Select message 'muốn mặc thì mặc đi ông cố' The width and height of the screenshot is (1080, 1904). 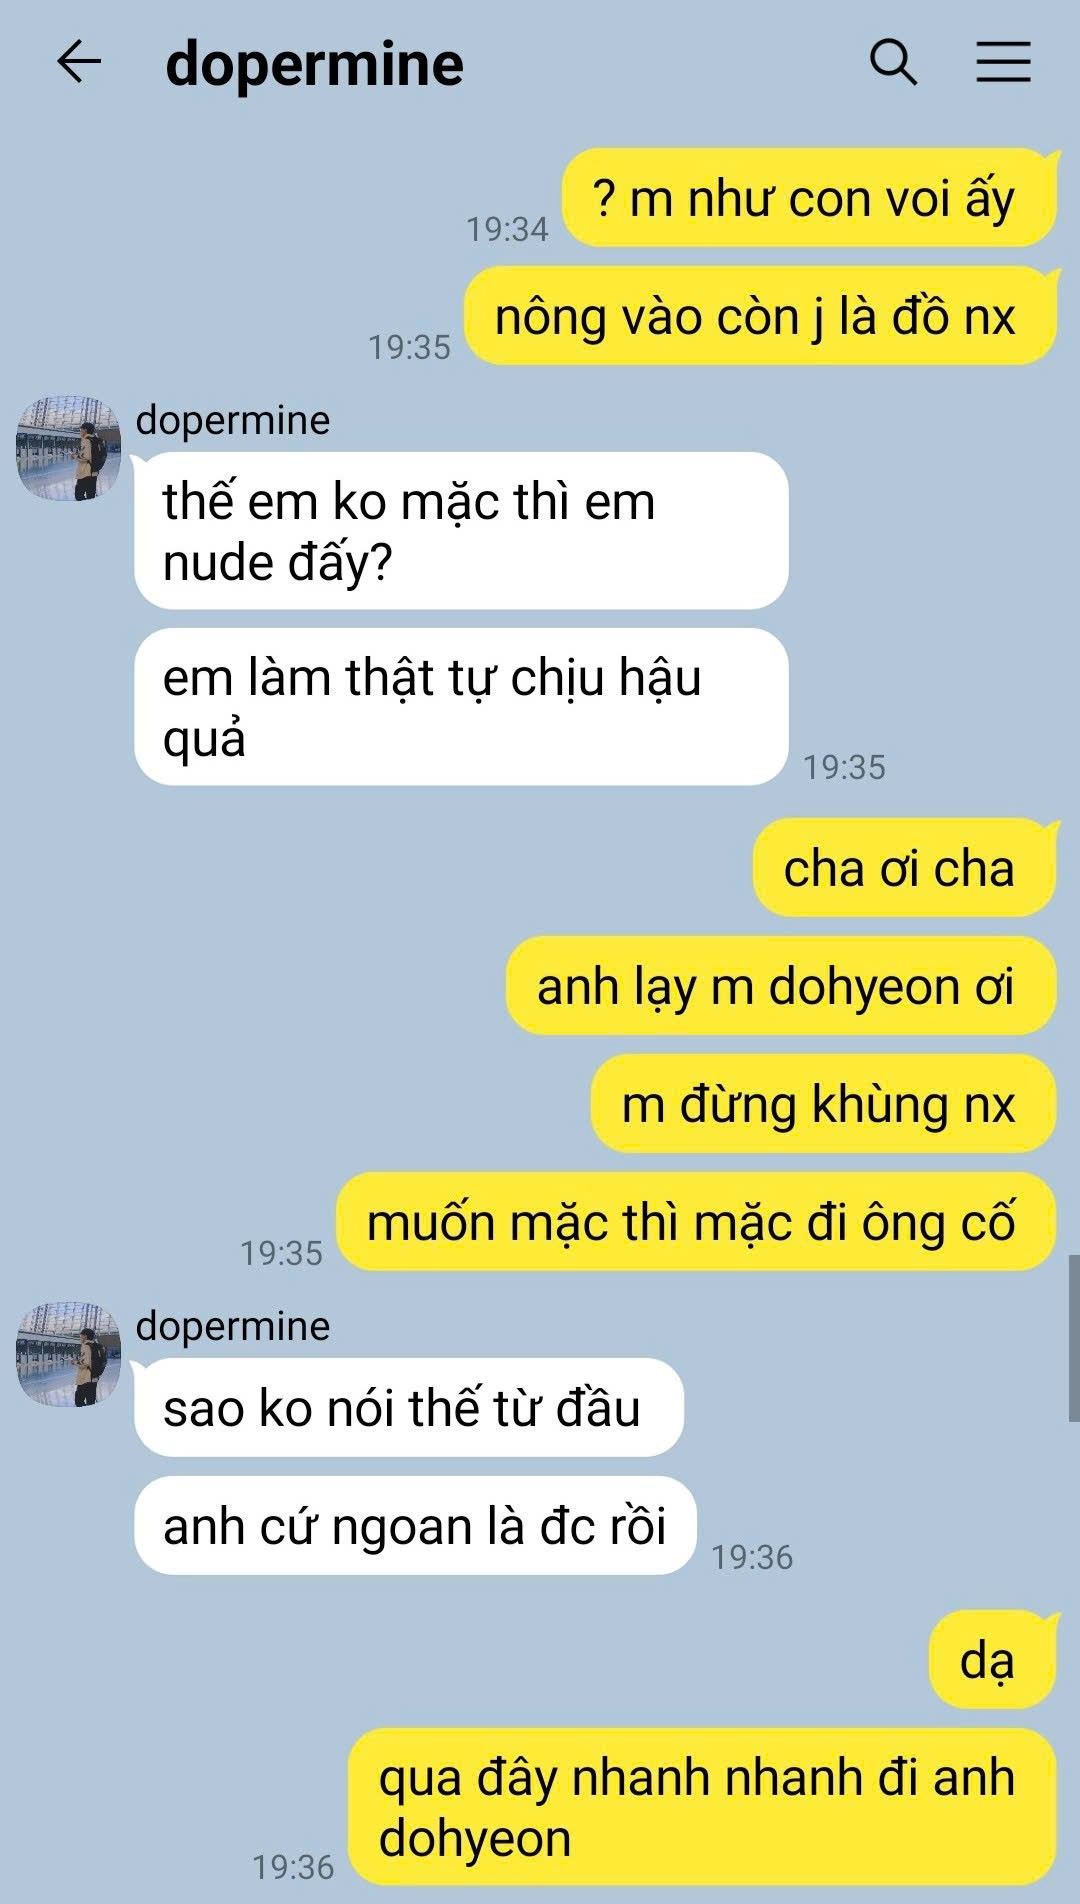(x=696, y=1222)
